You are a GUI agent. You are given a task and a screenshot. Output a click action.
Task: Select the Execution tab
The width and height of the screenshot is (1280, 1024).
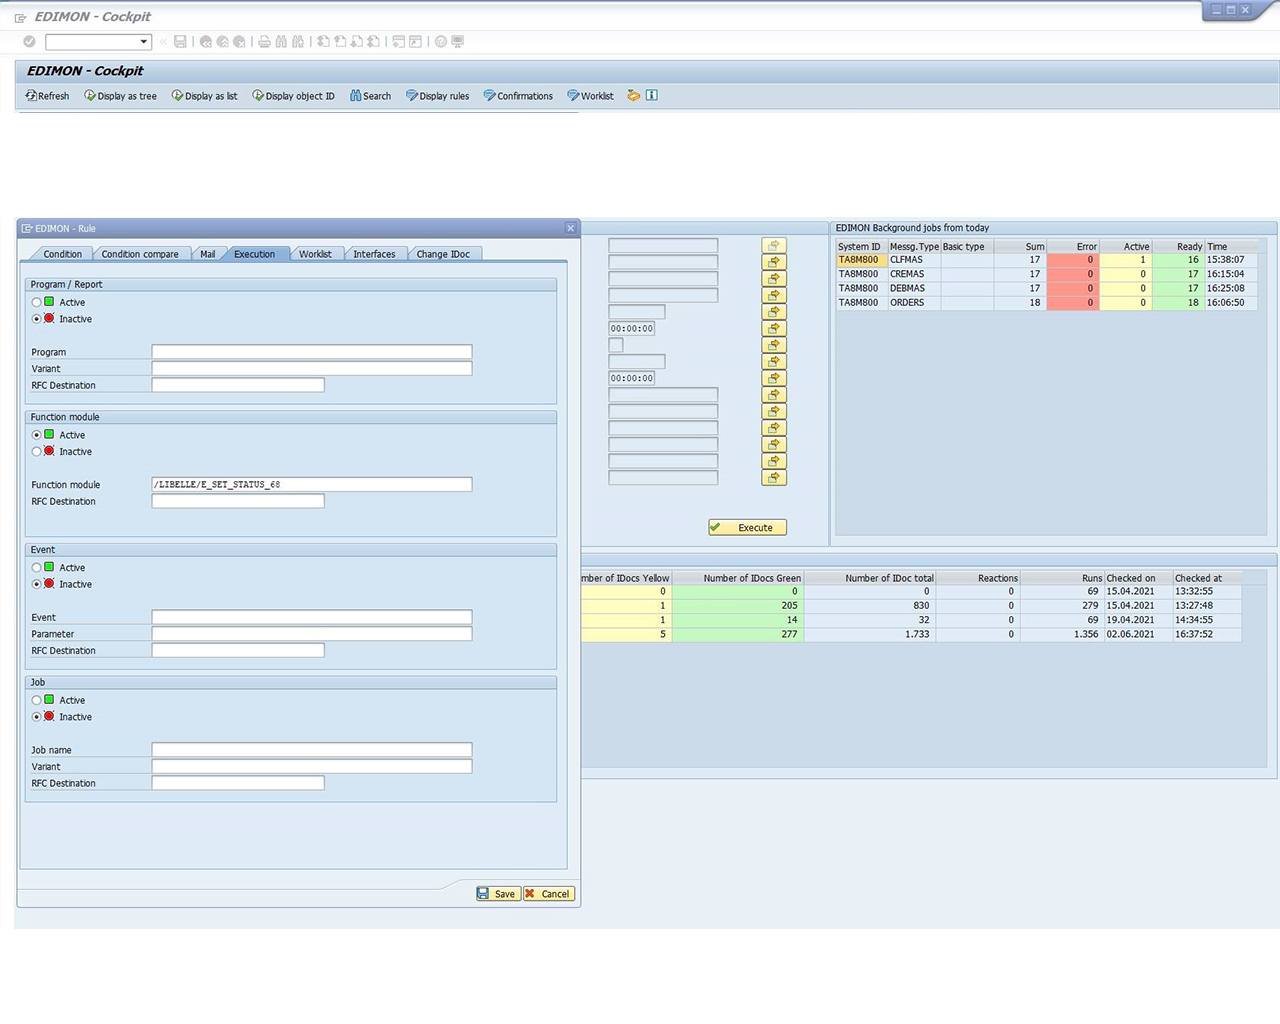(x=255, y=254)
